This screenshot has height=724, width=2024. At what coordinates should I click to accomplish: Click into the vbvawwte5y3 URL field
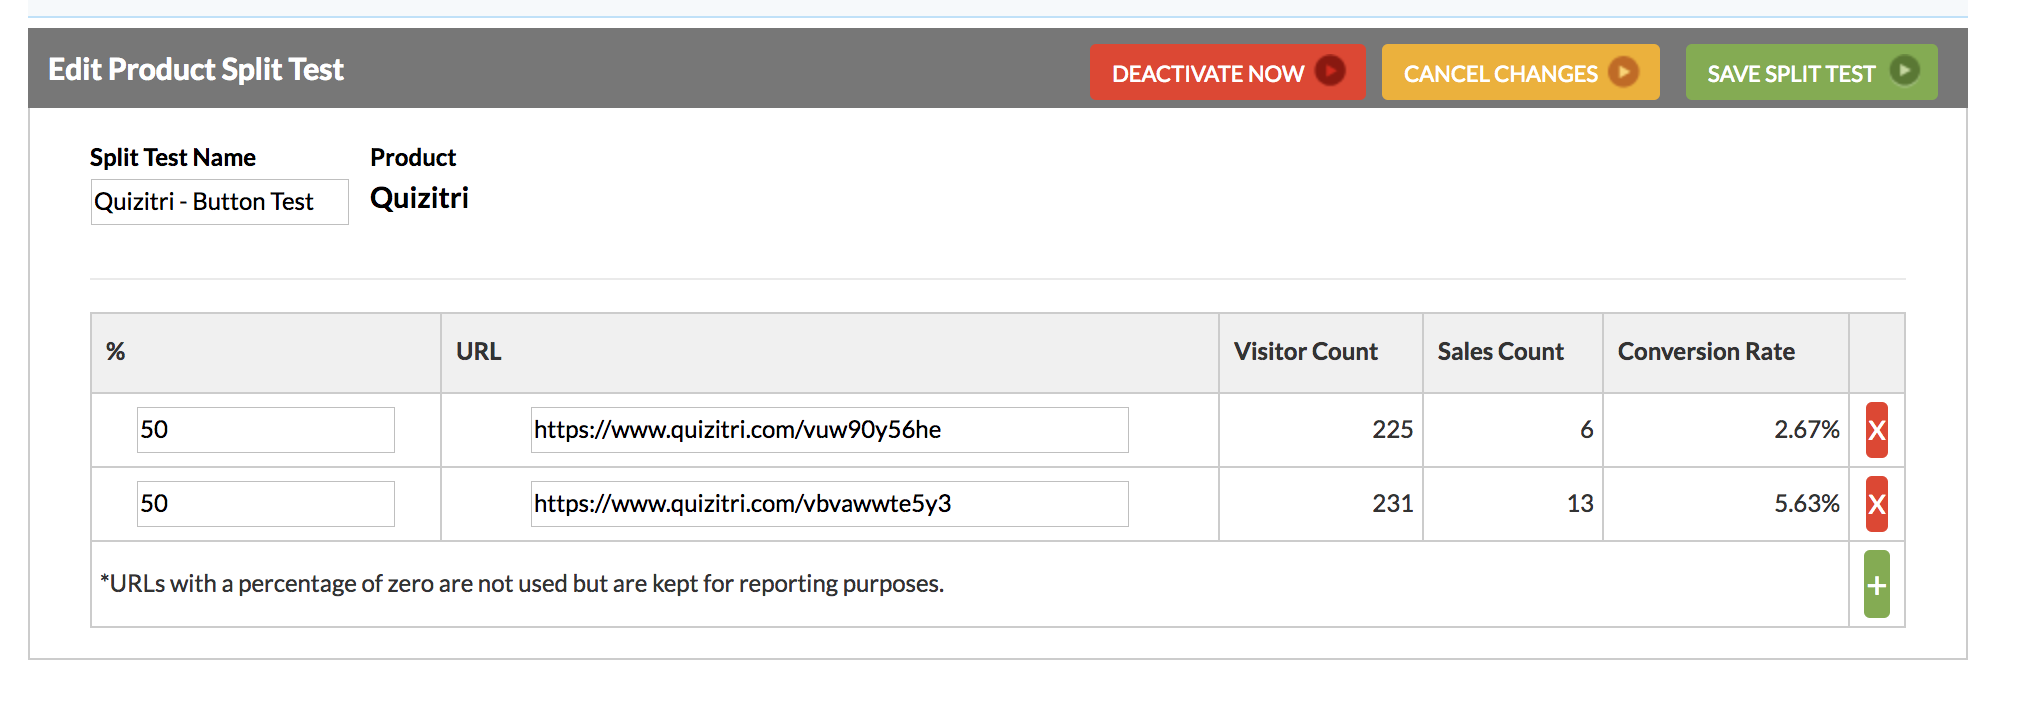[x=829, y=504]
